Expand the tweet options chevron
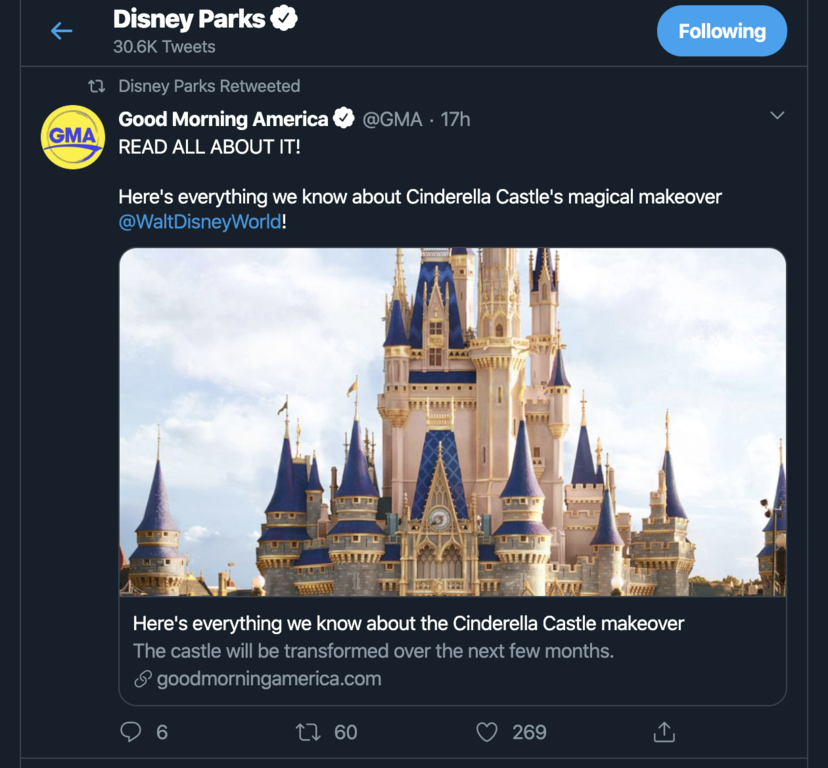The height and width of the screenshot is (768, 828). 777,116
